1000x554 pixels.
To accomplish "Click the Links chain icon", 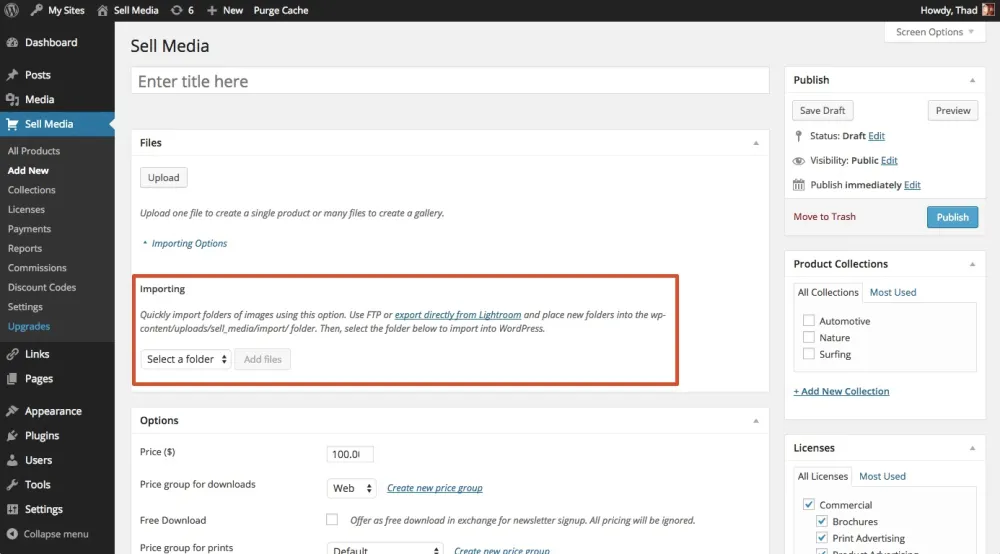I will point(12,354).
